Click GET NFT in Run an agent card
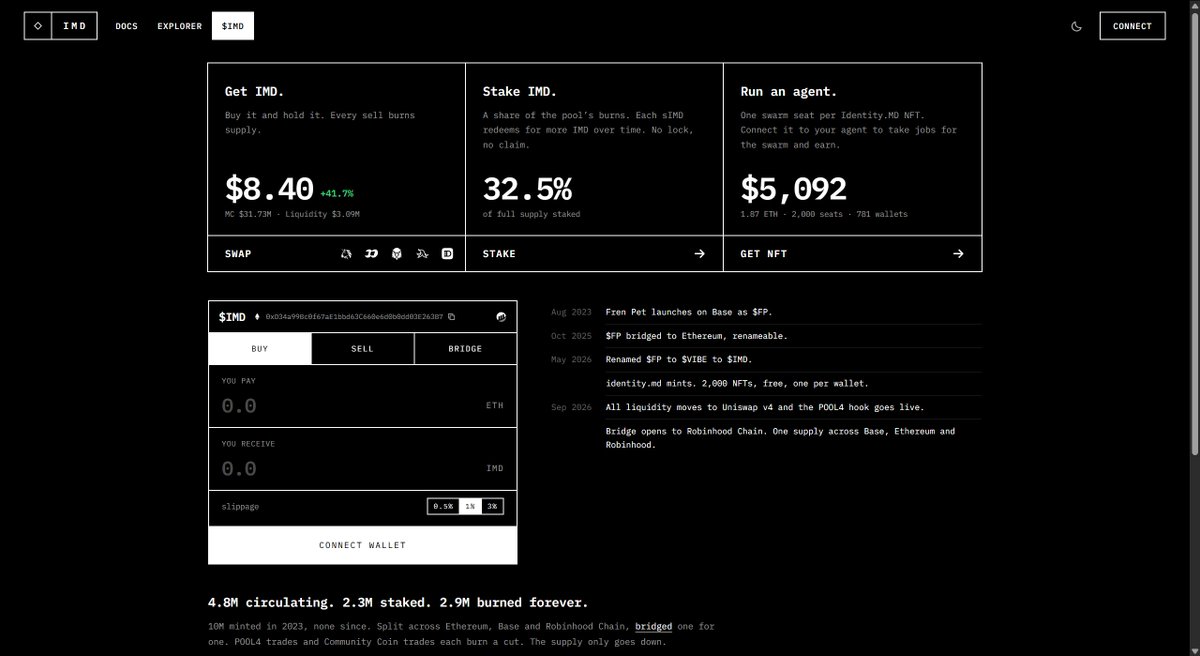The width and height of the screenshot is (1200, 656). pyautogui.click(x=764, y=254)
